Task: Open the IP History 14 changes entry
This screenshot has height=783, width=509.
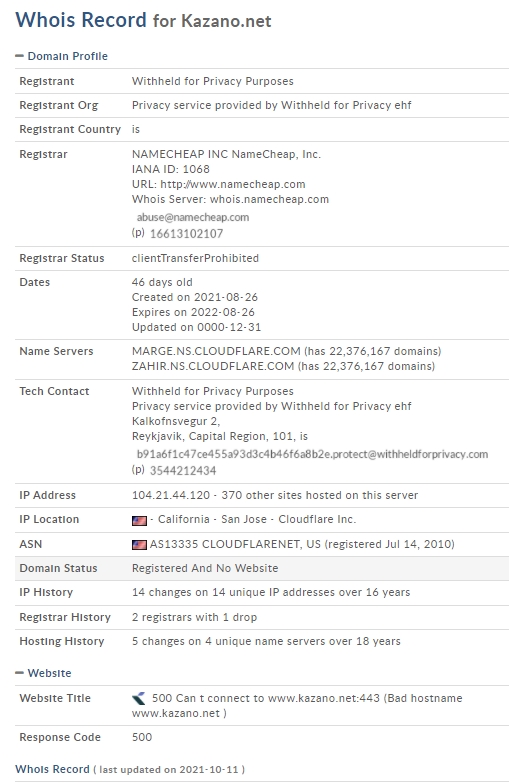Action: click(271, 592)
